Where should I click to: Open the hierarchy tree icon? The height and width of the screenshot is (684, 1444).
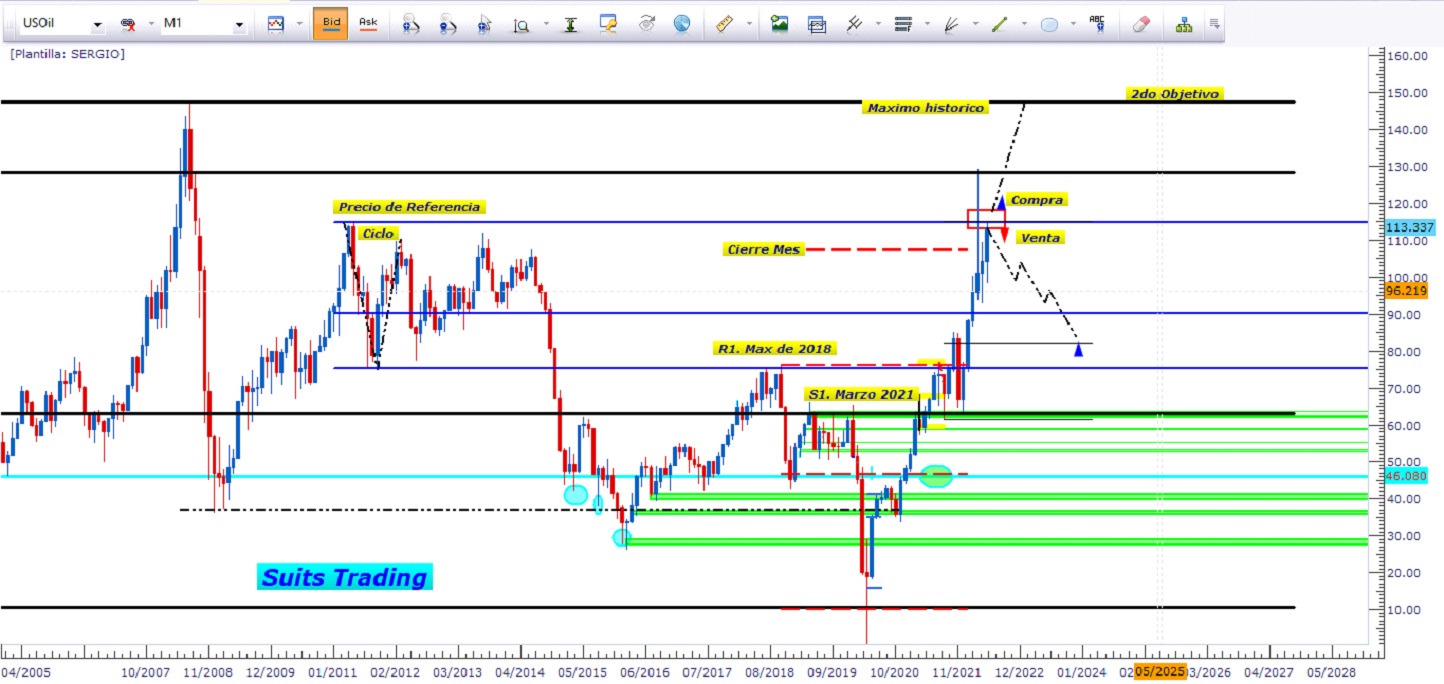coord(1184,24)
